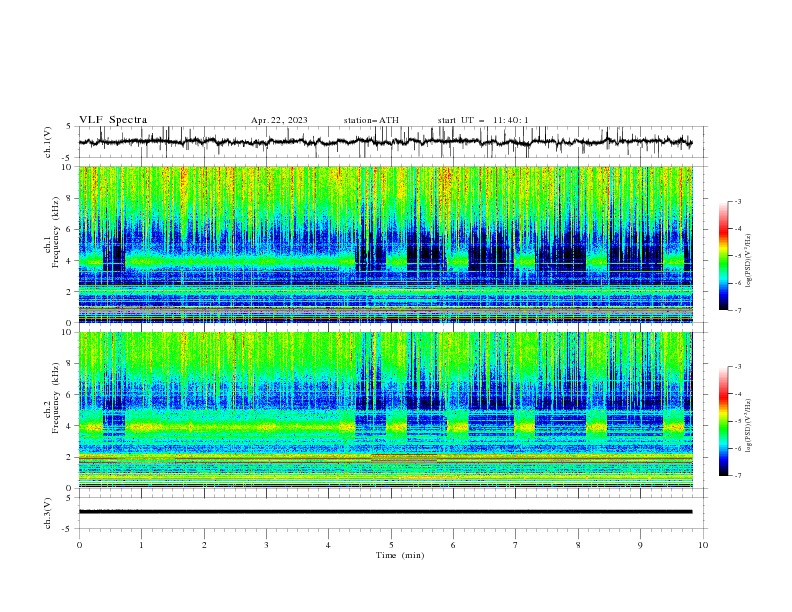Click the 'start UT = 11:40:1' text

point(483,120)
